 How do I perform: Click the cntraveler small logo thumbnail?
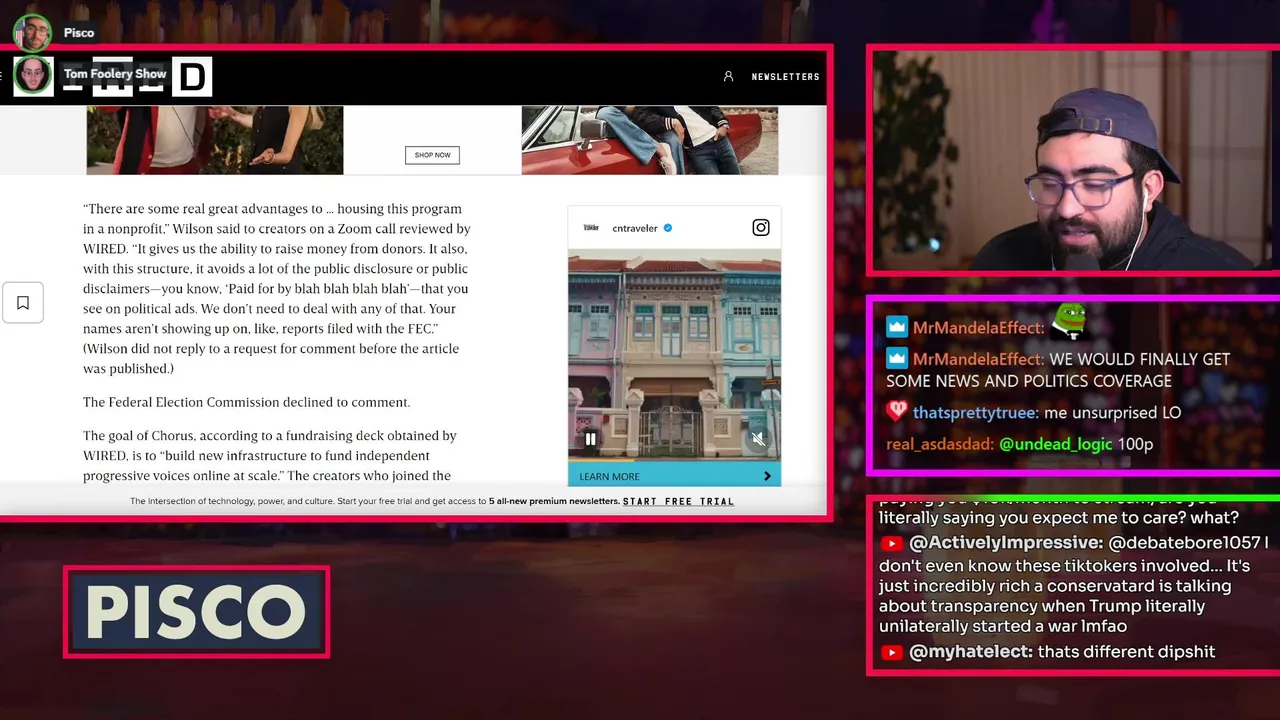pyautogui.click(x=591, y=228)
